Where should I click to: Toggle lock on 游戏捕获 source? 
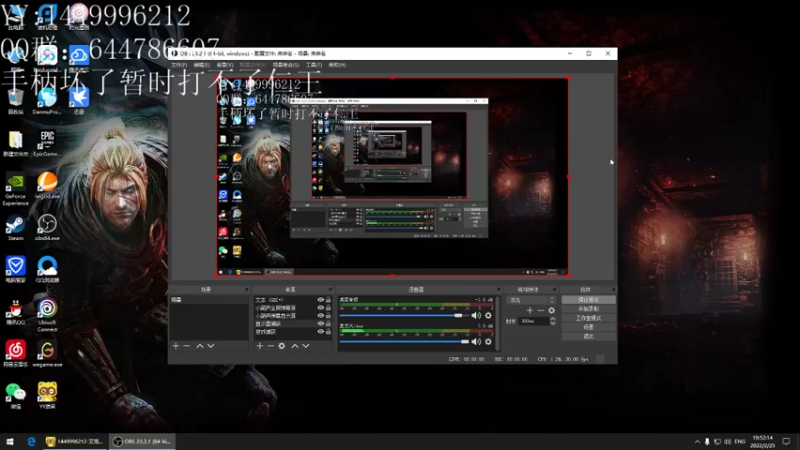point(329,332)
